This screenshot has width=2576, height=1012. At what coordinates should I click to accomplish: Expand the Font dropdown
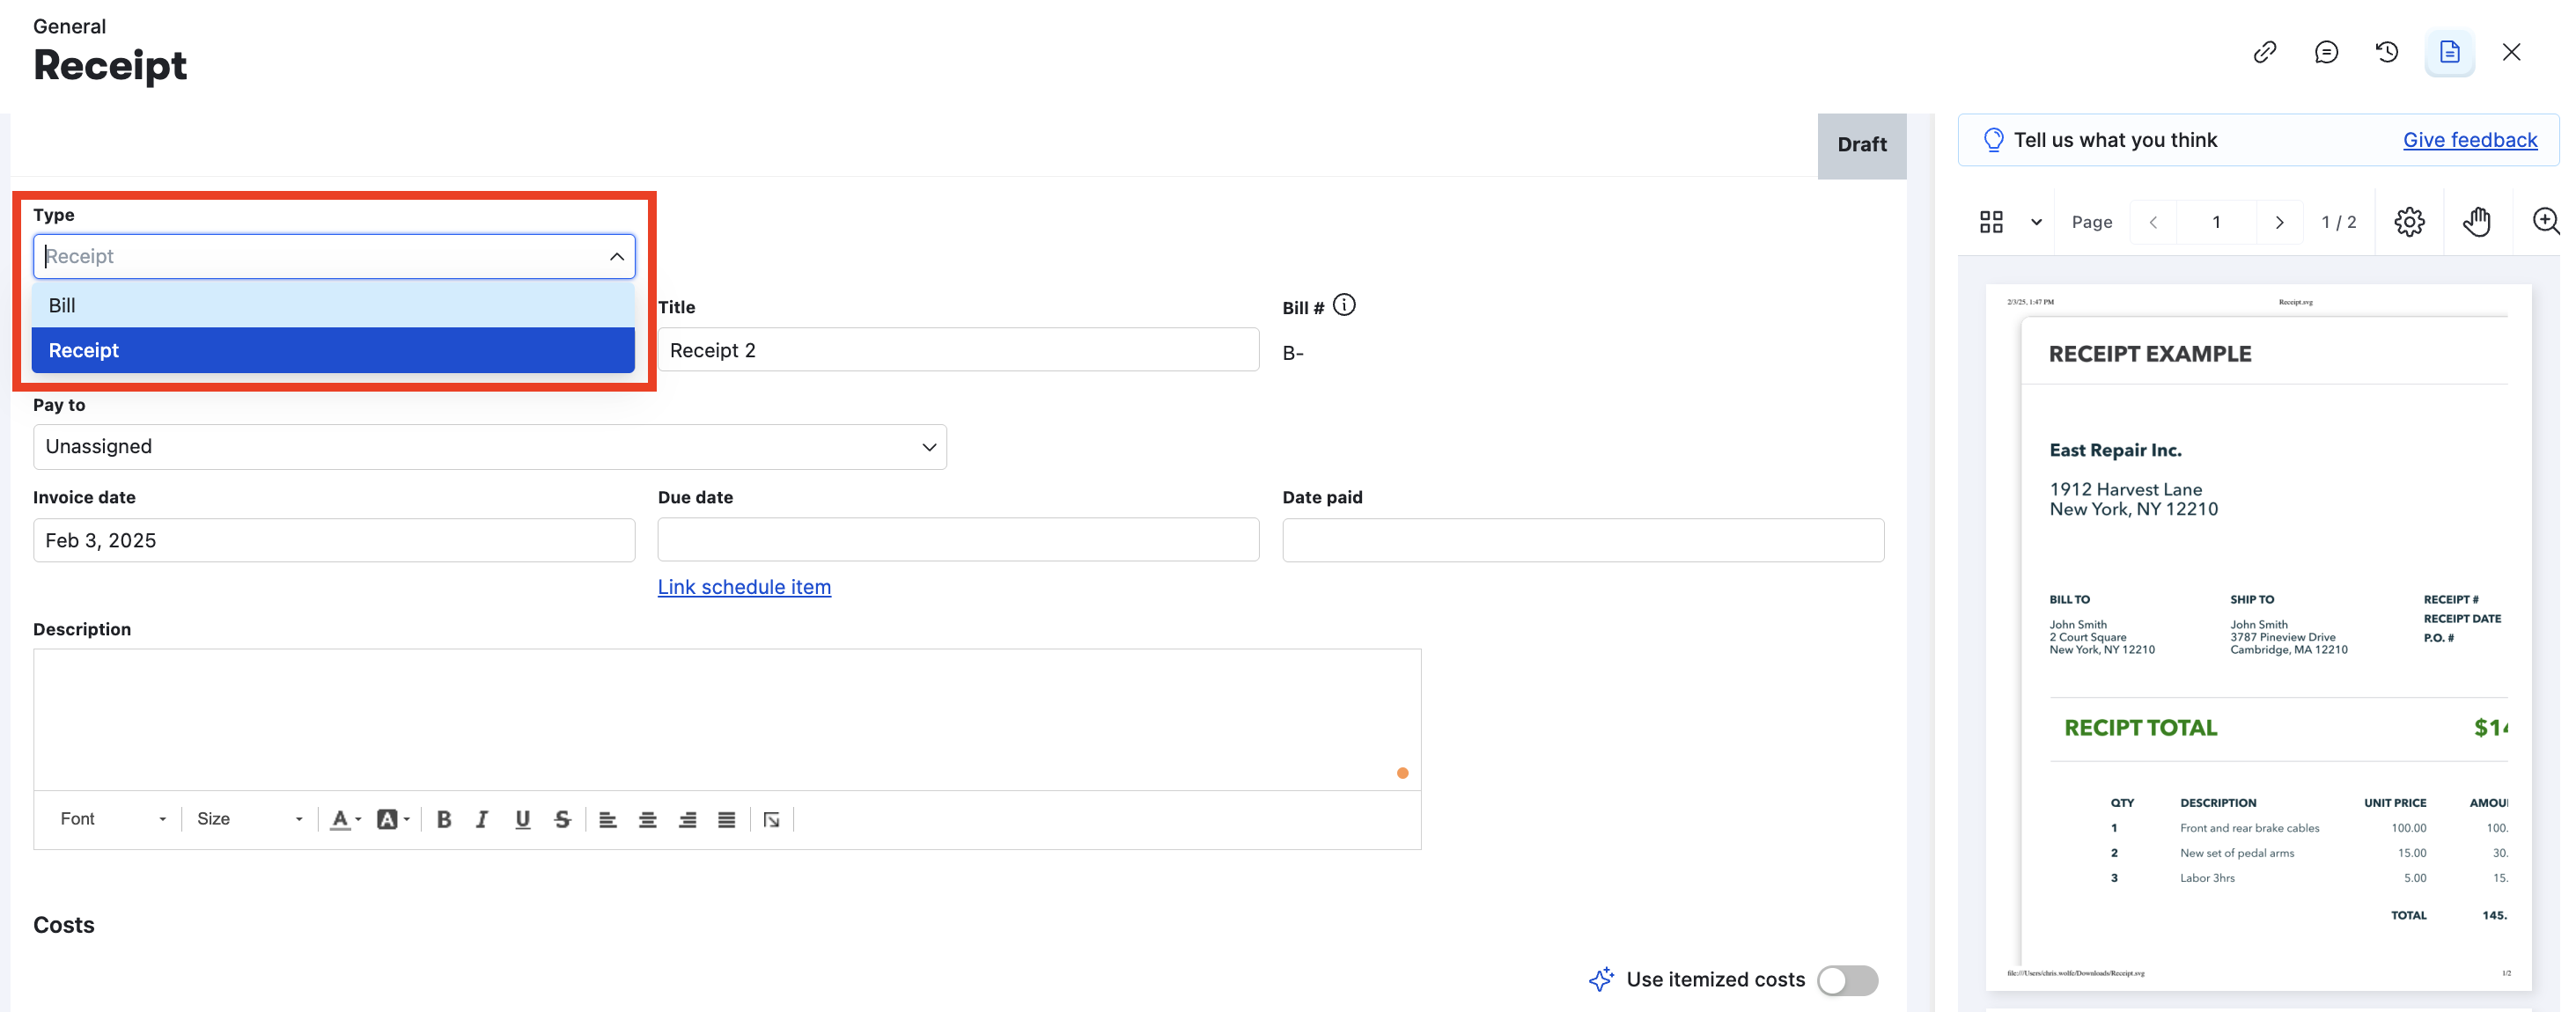click(x=112, y=820)
